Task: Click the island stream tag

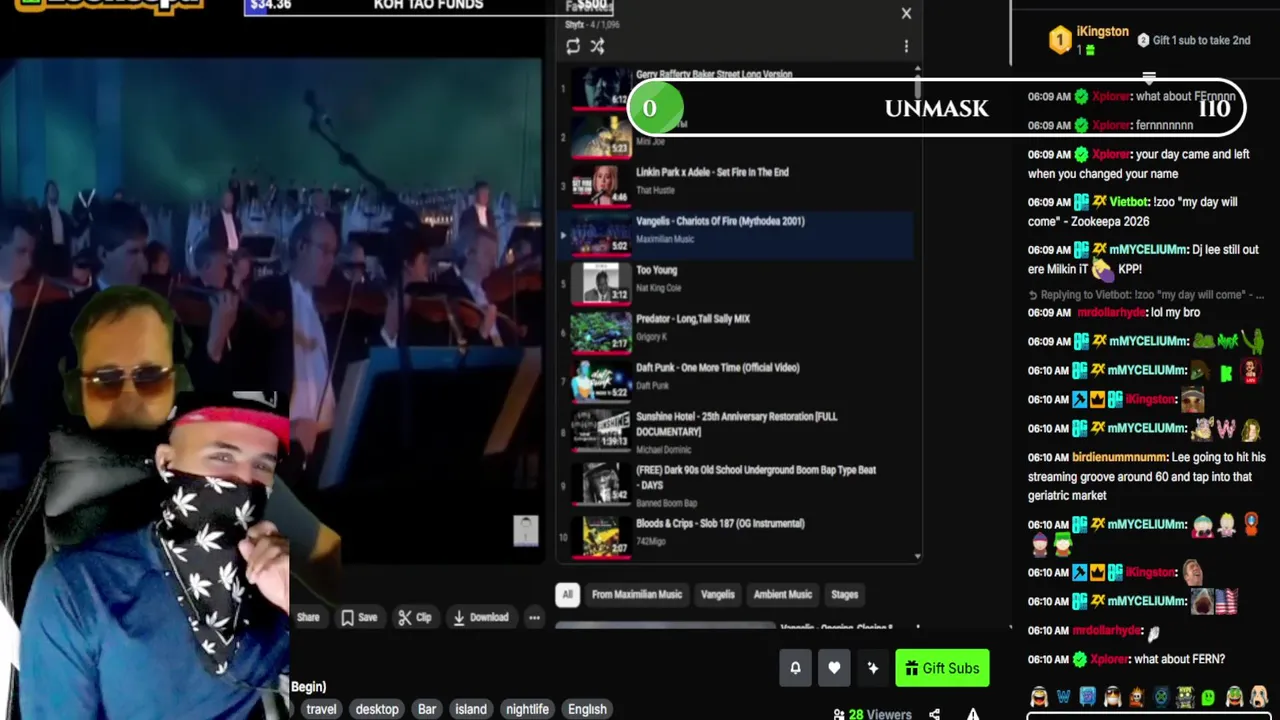Action: tap(471, 709)
